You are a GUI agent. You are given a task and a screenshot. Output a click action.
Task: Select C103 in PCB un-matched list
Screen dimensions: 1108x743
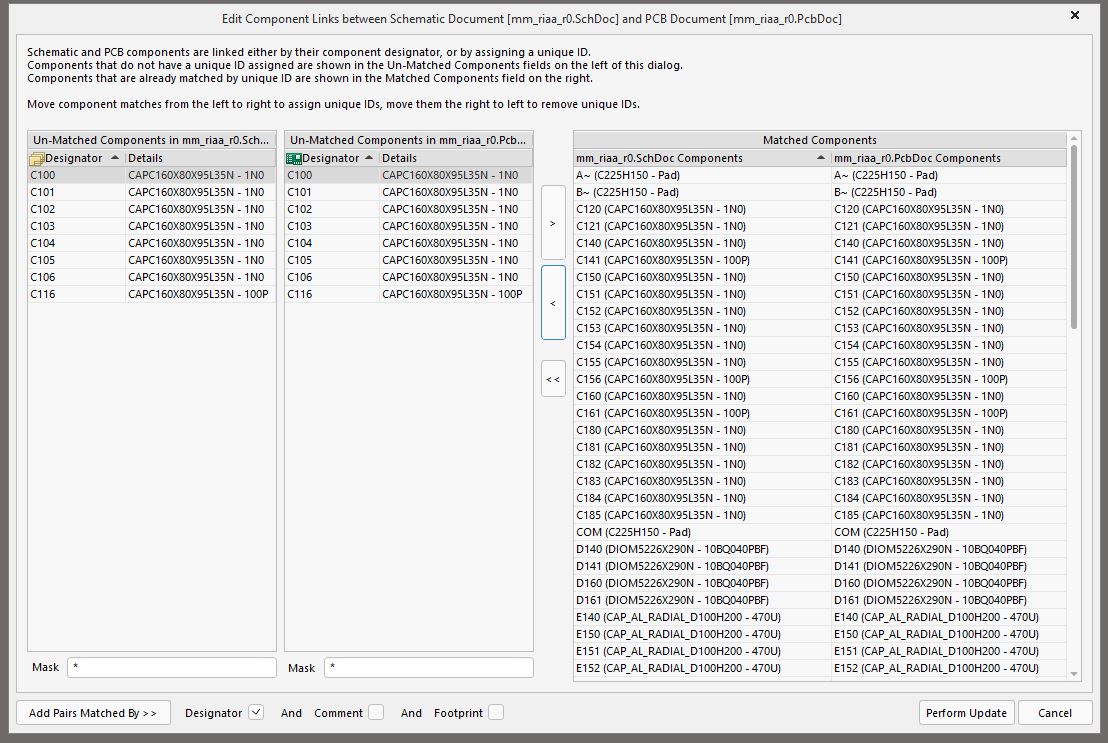coord(408,226)
